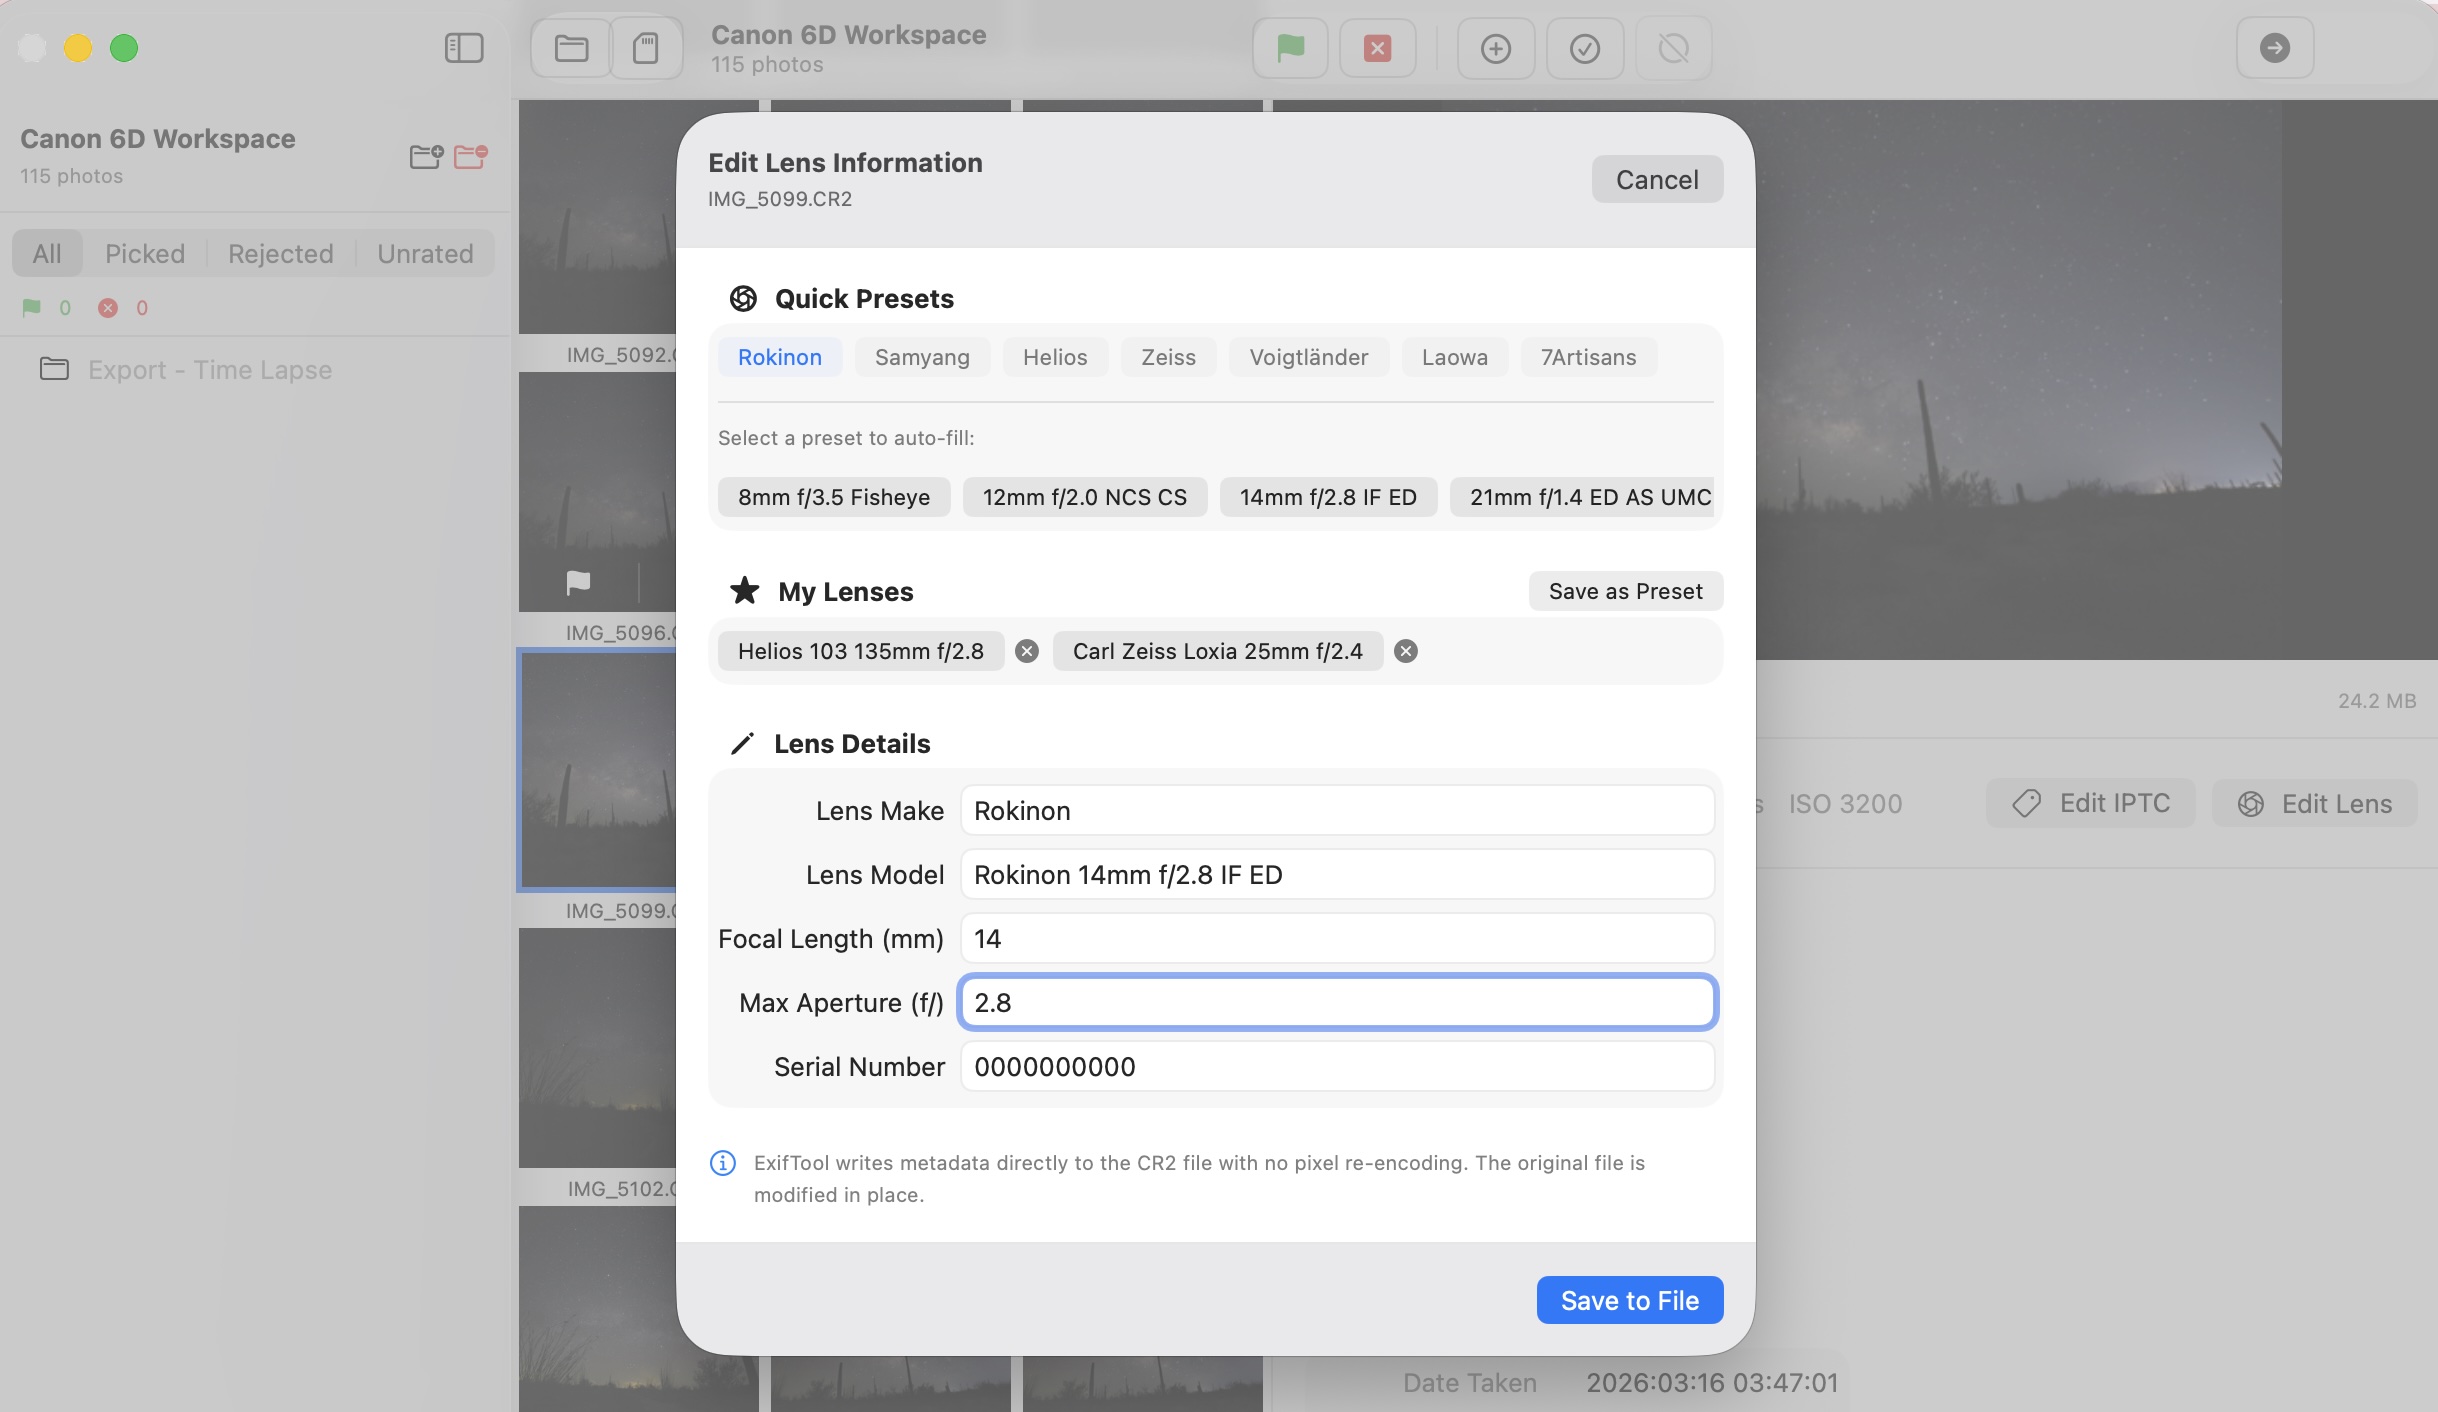
Task: Click the yellow minimize window button
Action: click(x=78, y=48)
